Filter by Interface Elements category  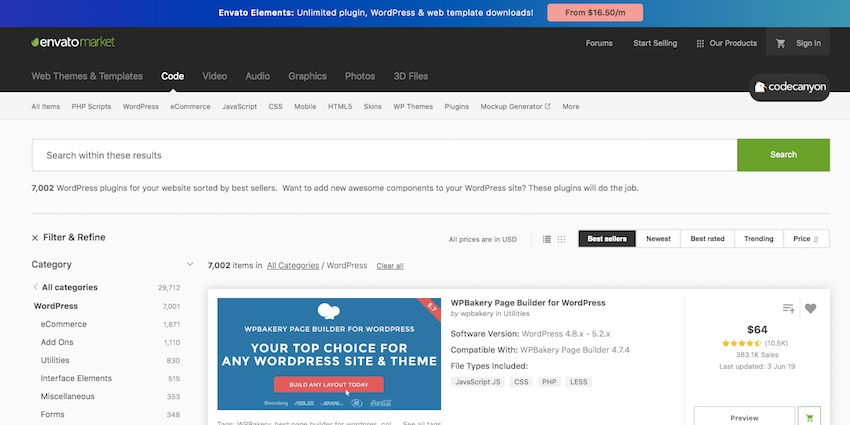[76, 378]
